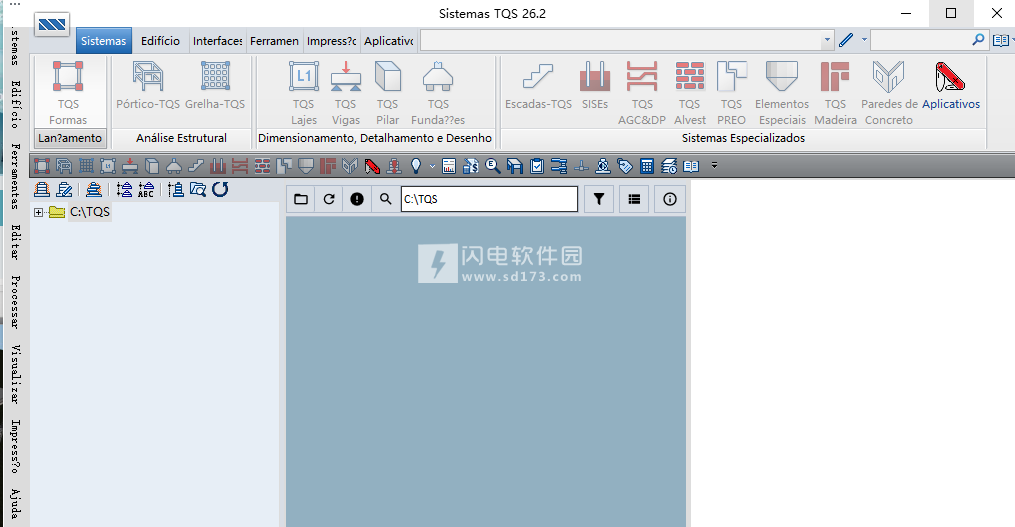1015x527 pixels.
Task: Click the refresh folder button
Action: [329, 199]
